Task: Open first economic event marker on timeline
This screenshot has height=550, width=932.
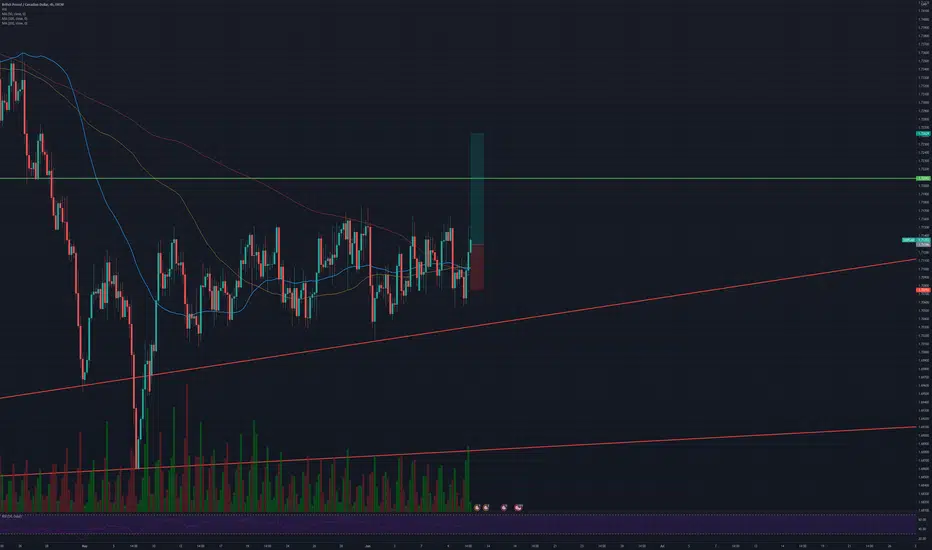Action: coord(477,508)
